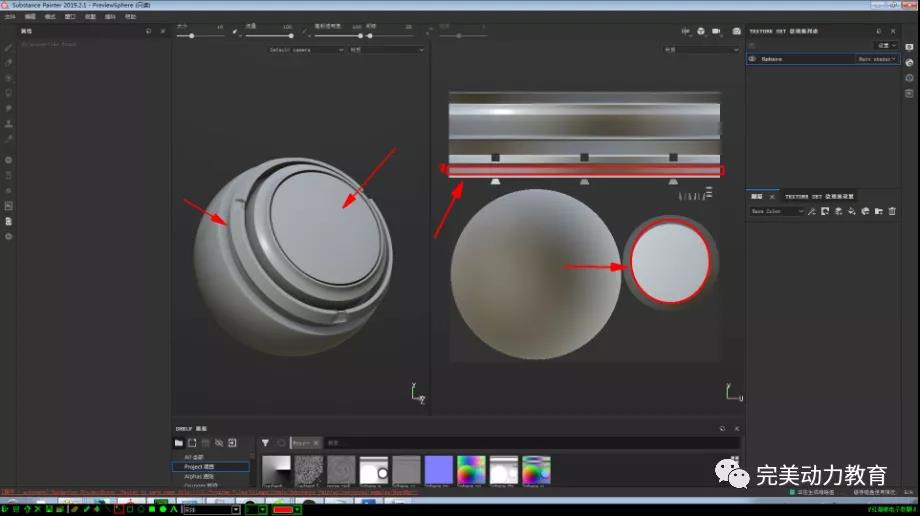Open the Default camera dropdown

(305, 49)
